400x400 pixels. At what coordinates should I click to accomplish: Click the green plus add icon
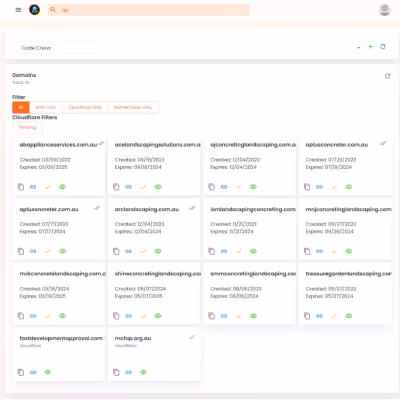pos(370,47)
